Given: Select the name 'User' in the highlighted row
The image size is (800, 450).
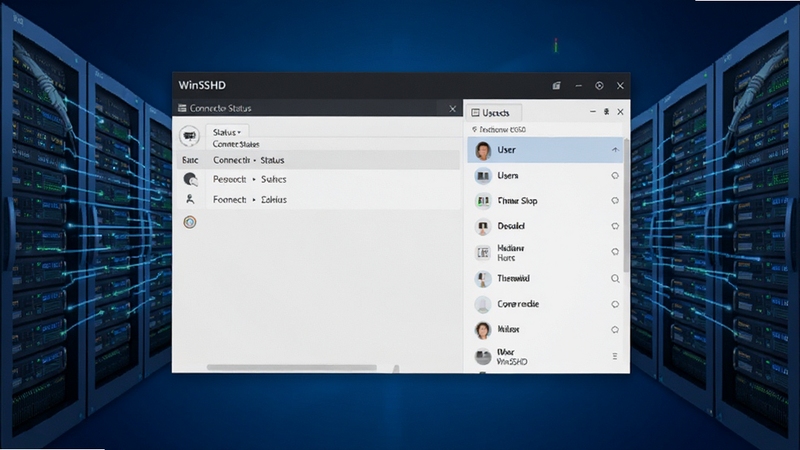Looking at the screenshot, I should tap(507, 150).
